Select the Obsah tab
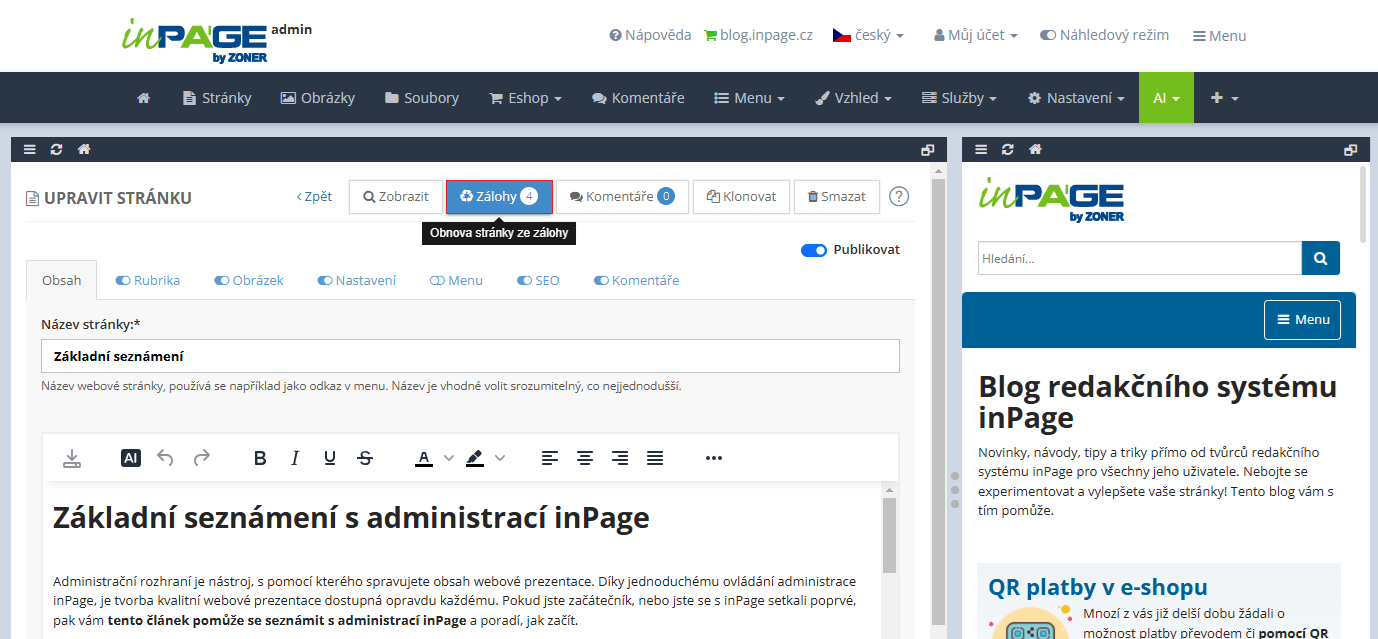This screenshot has height=639, width=1378. [62, 280]
